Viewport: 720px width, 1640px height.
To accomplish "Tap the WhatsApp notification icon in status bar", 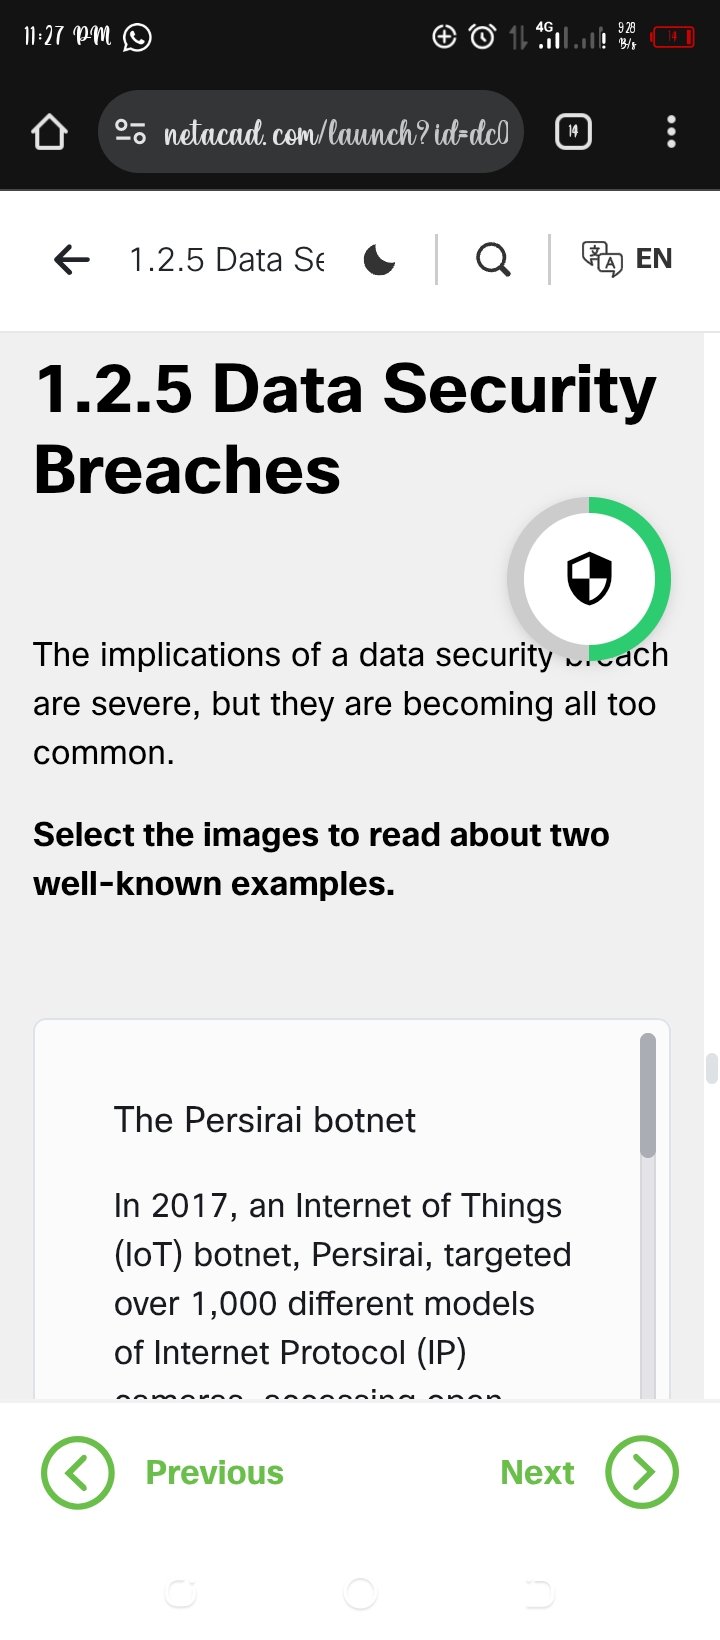I will (137, 38).
